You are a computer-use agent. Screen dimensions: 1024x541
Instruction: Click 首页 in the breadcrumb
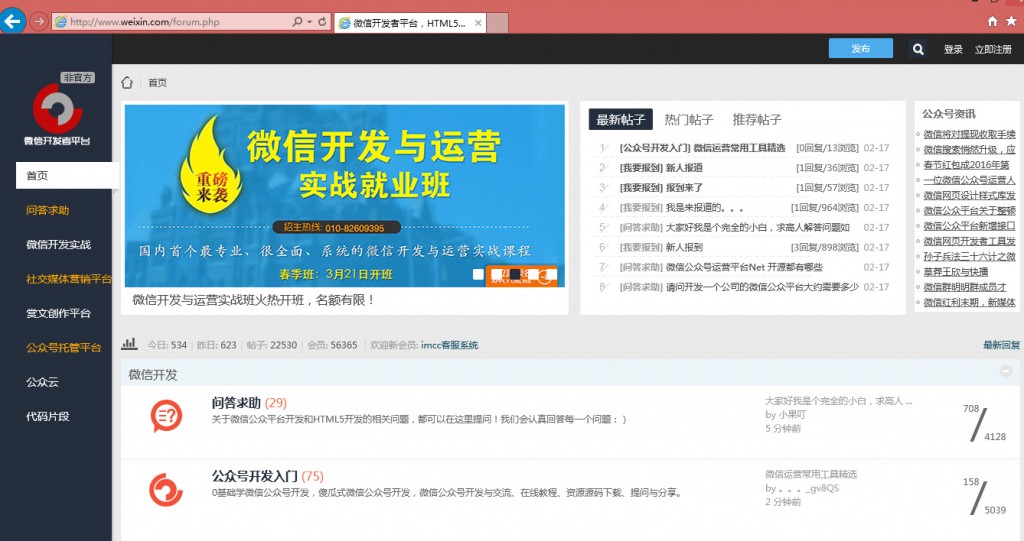click(x=157, y=83)
